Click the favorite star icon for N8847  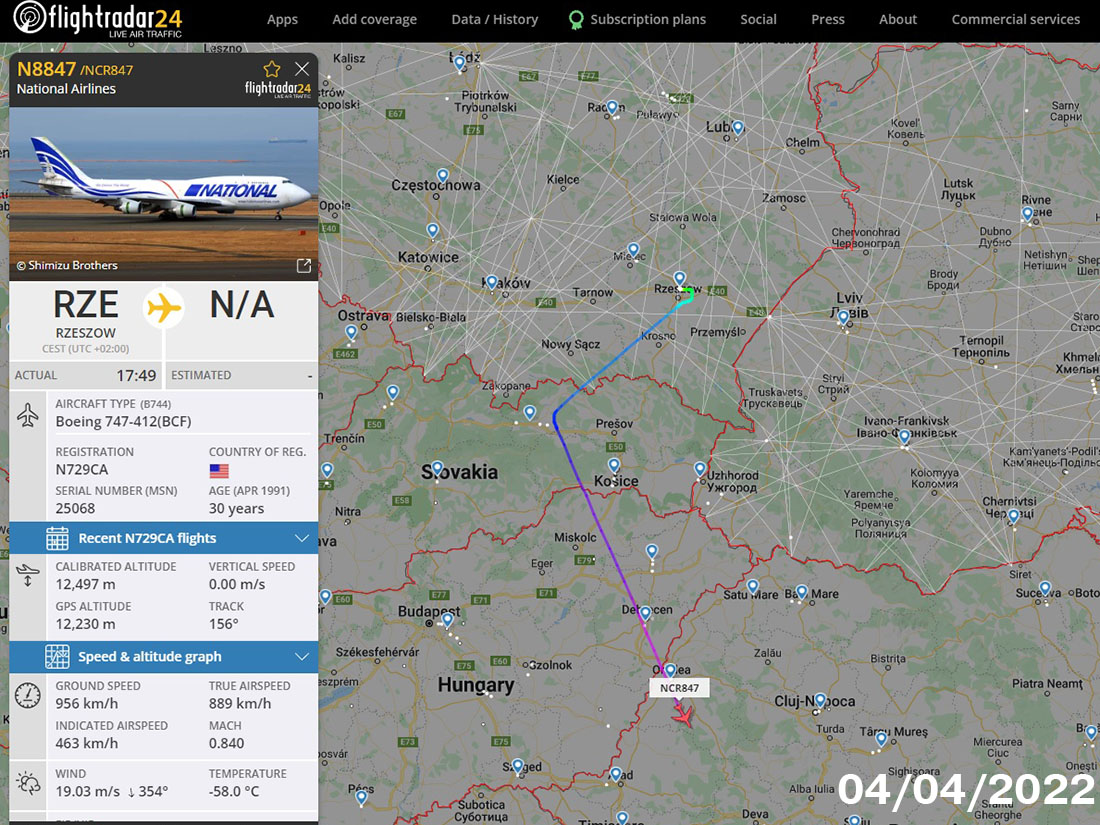click(271, 69)
